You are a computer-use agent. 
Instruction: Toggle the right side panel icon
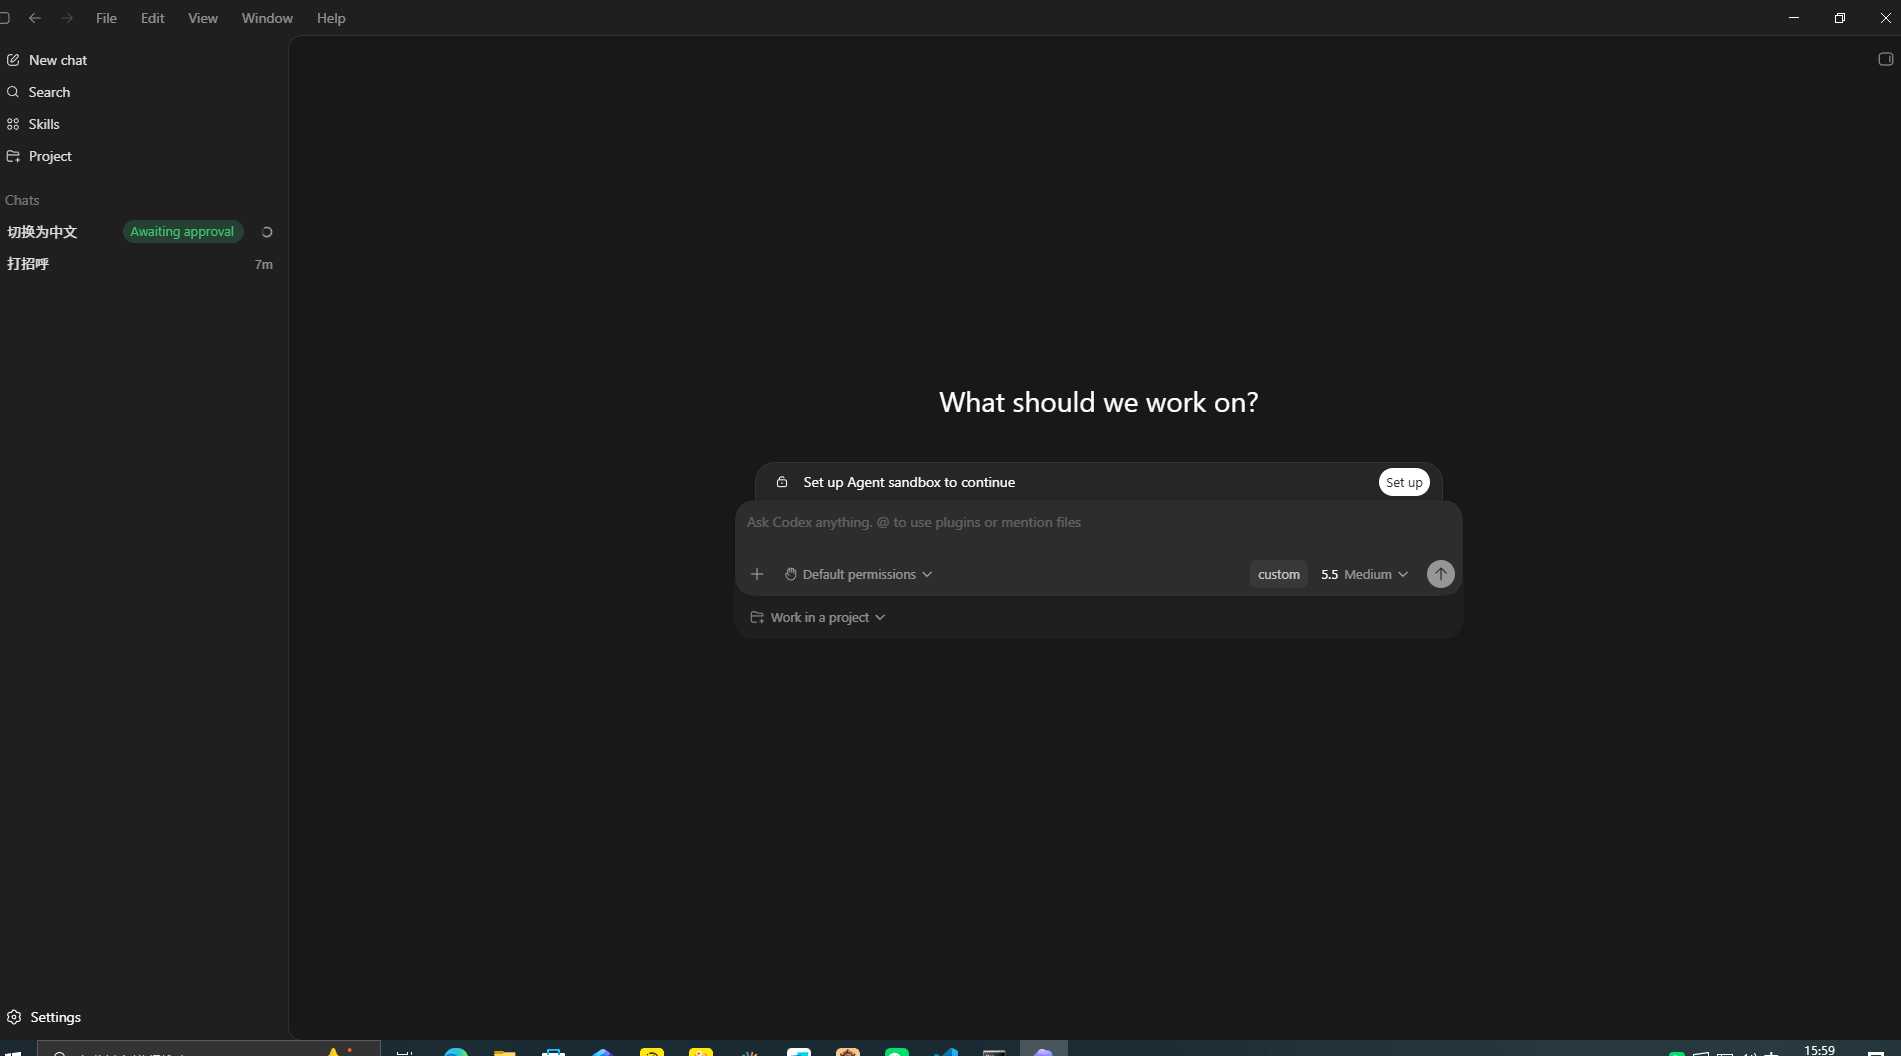[1885, 59]
